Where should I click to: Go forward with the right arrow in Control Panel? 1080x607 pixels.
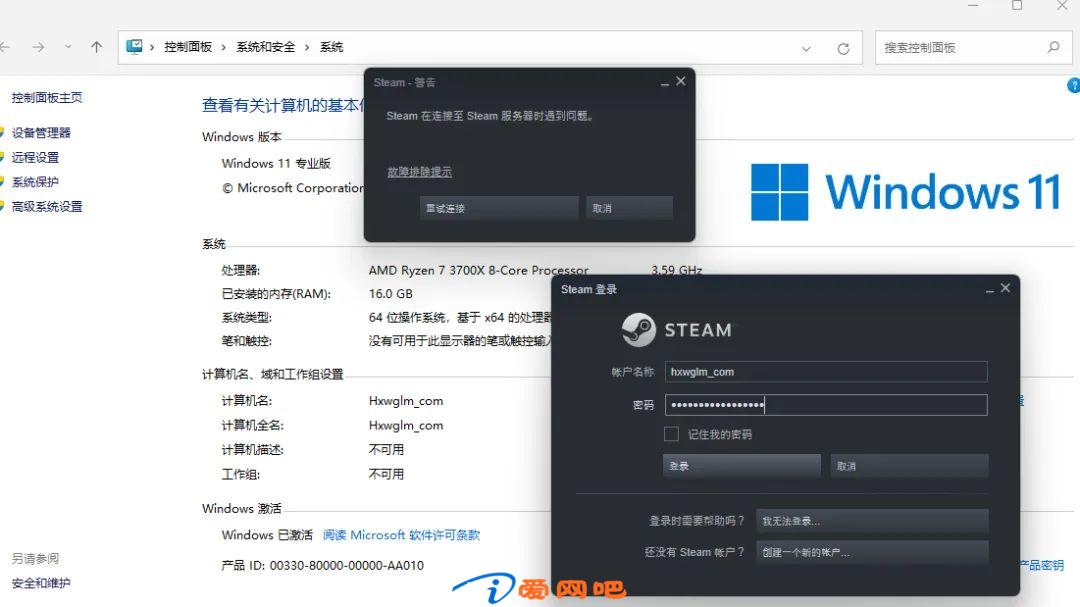pyautogui.click(x=38, y=47)
